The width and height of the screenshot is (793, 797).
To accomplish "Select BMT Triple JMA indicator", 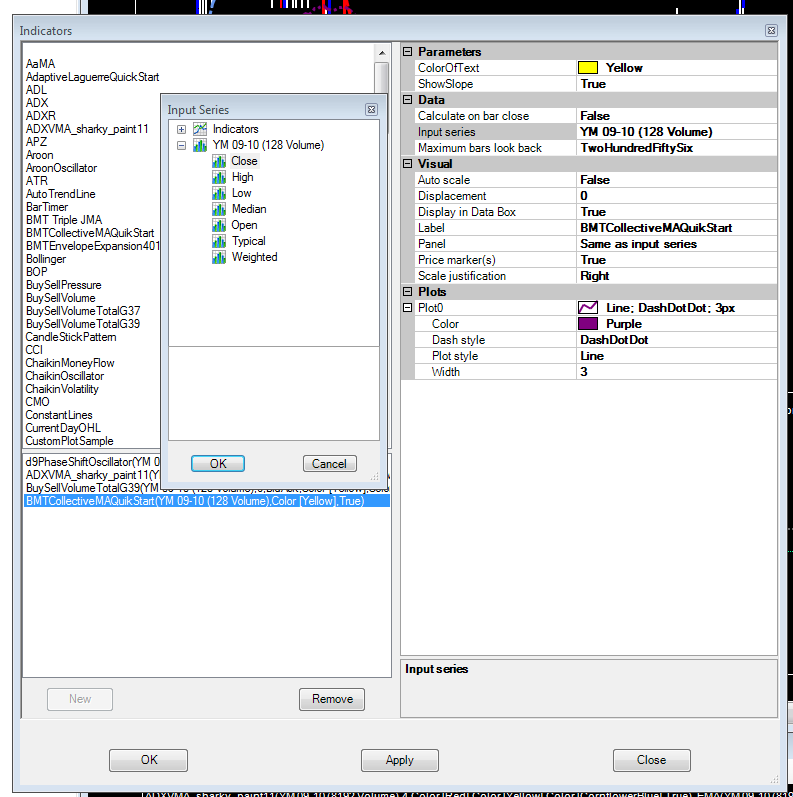I will click(x=64, y=220).
